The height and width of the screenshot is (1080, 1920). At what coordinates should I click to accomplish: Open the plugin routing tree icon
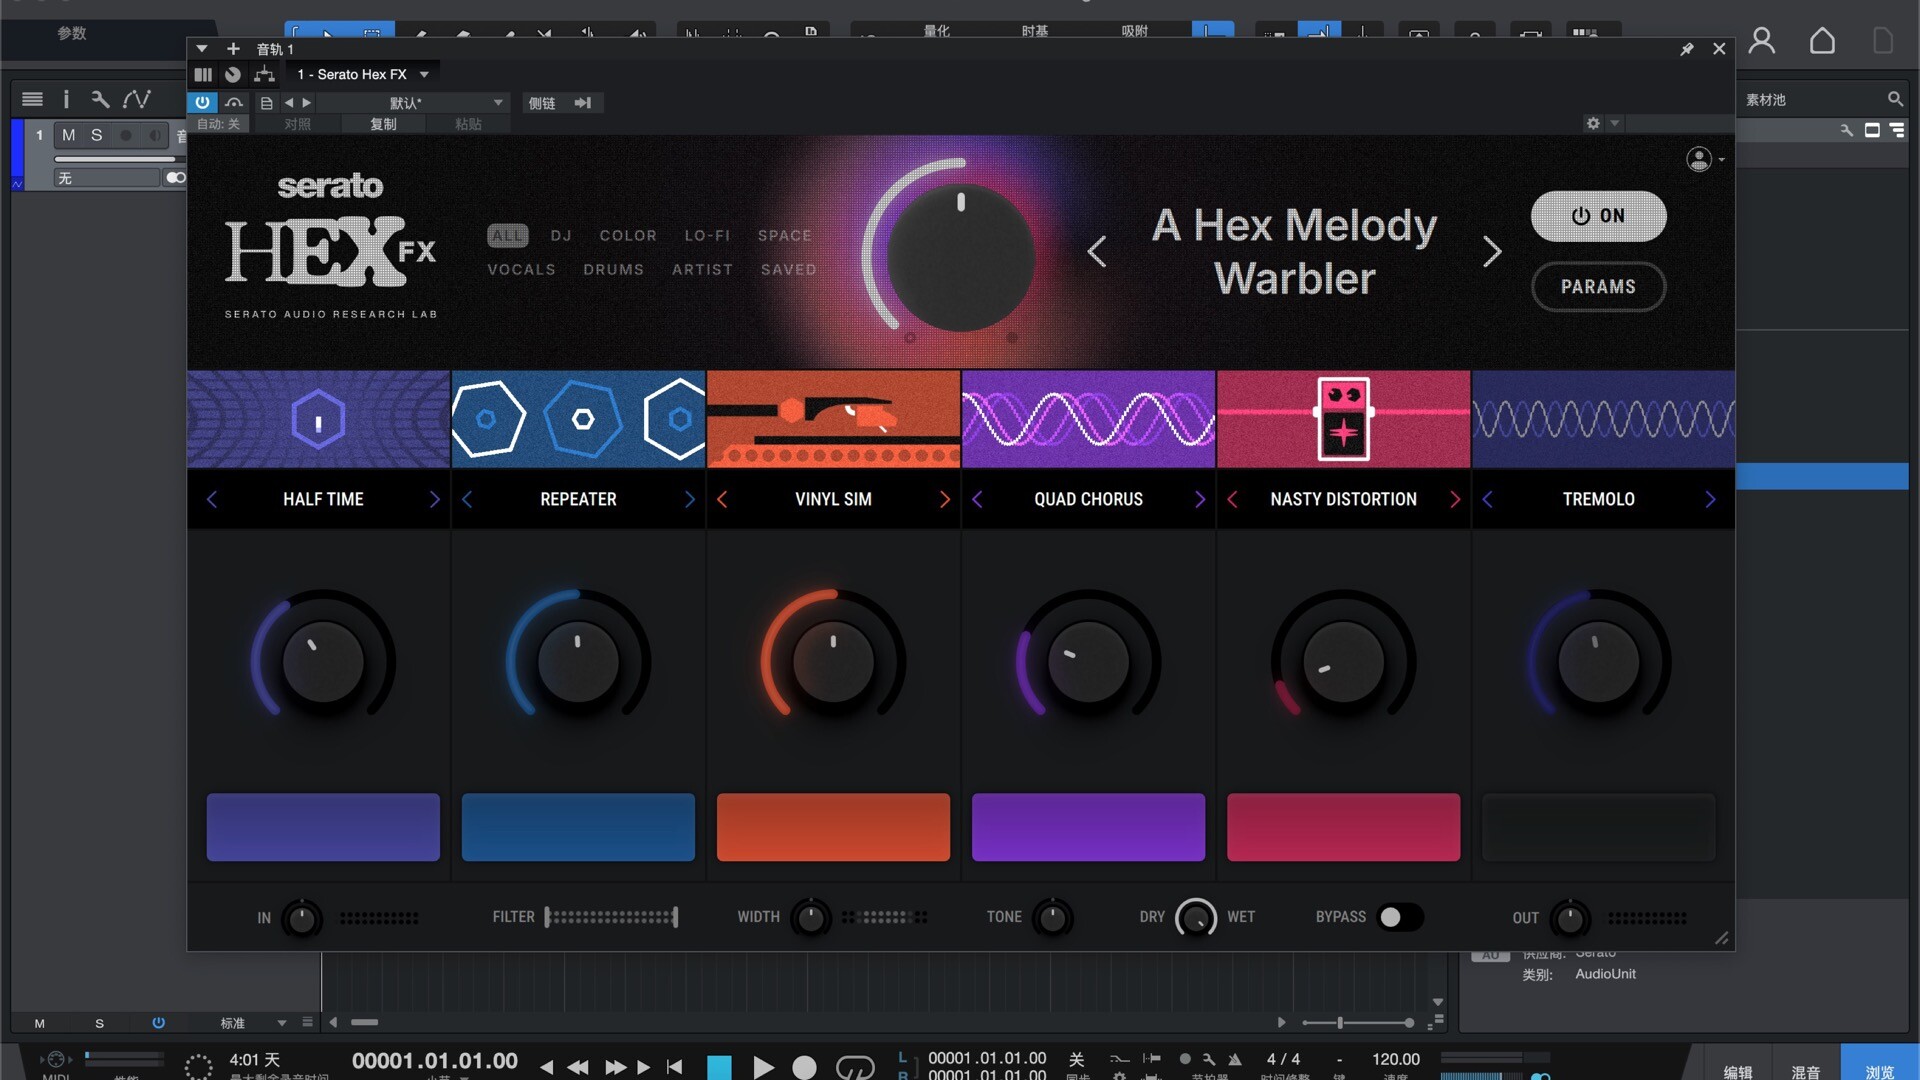pos(264,74)
